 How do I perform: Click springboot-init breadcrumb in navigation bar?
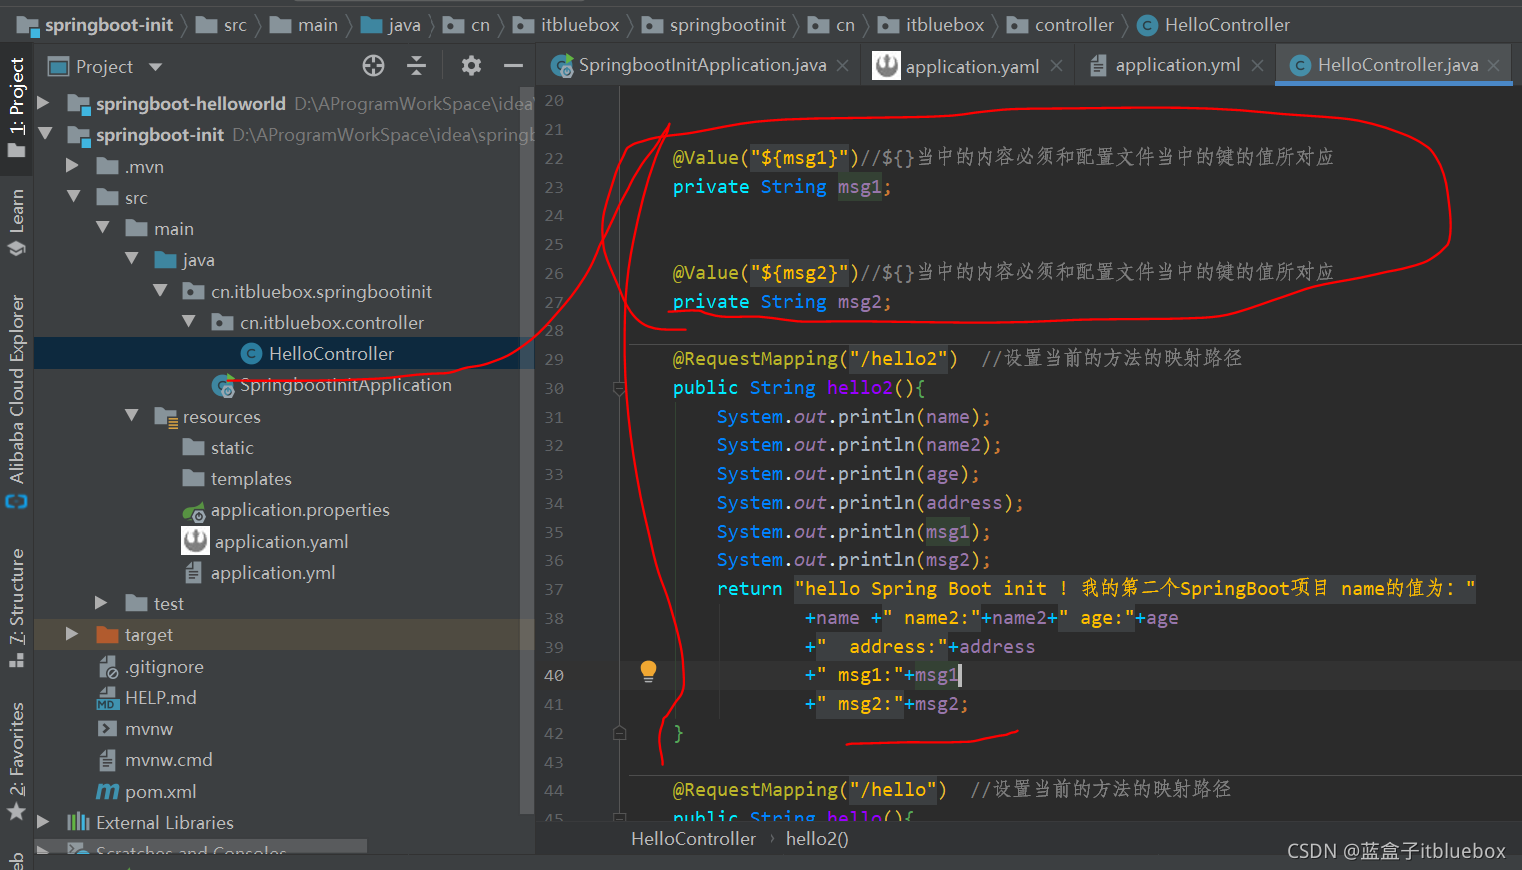click(x=108, y=25)
